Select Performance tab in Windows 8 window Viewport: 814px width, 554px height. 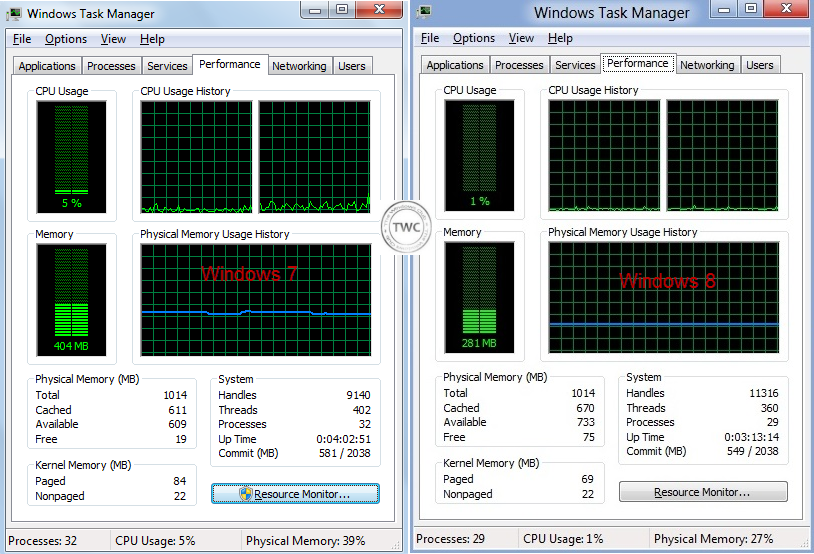click(x=638, y=63)
